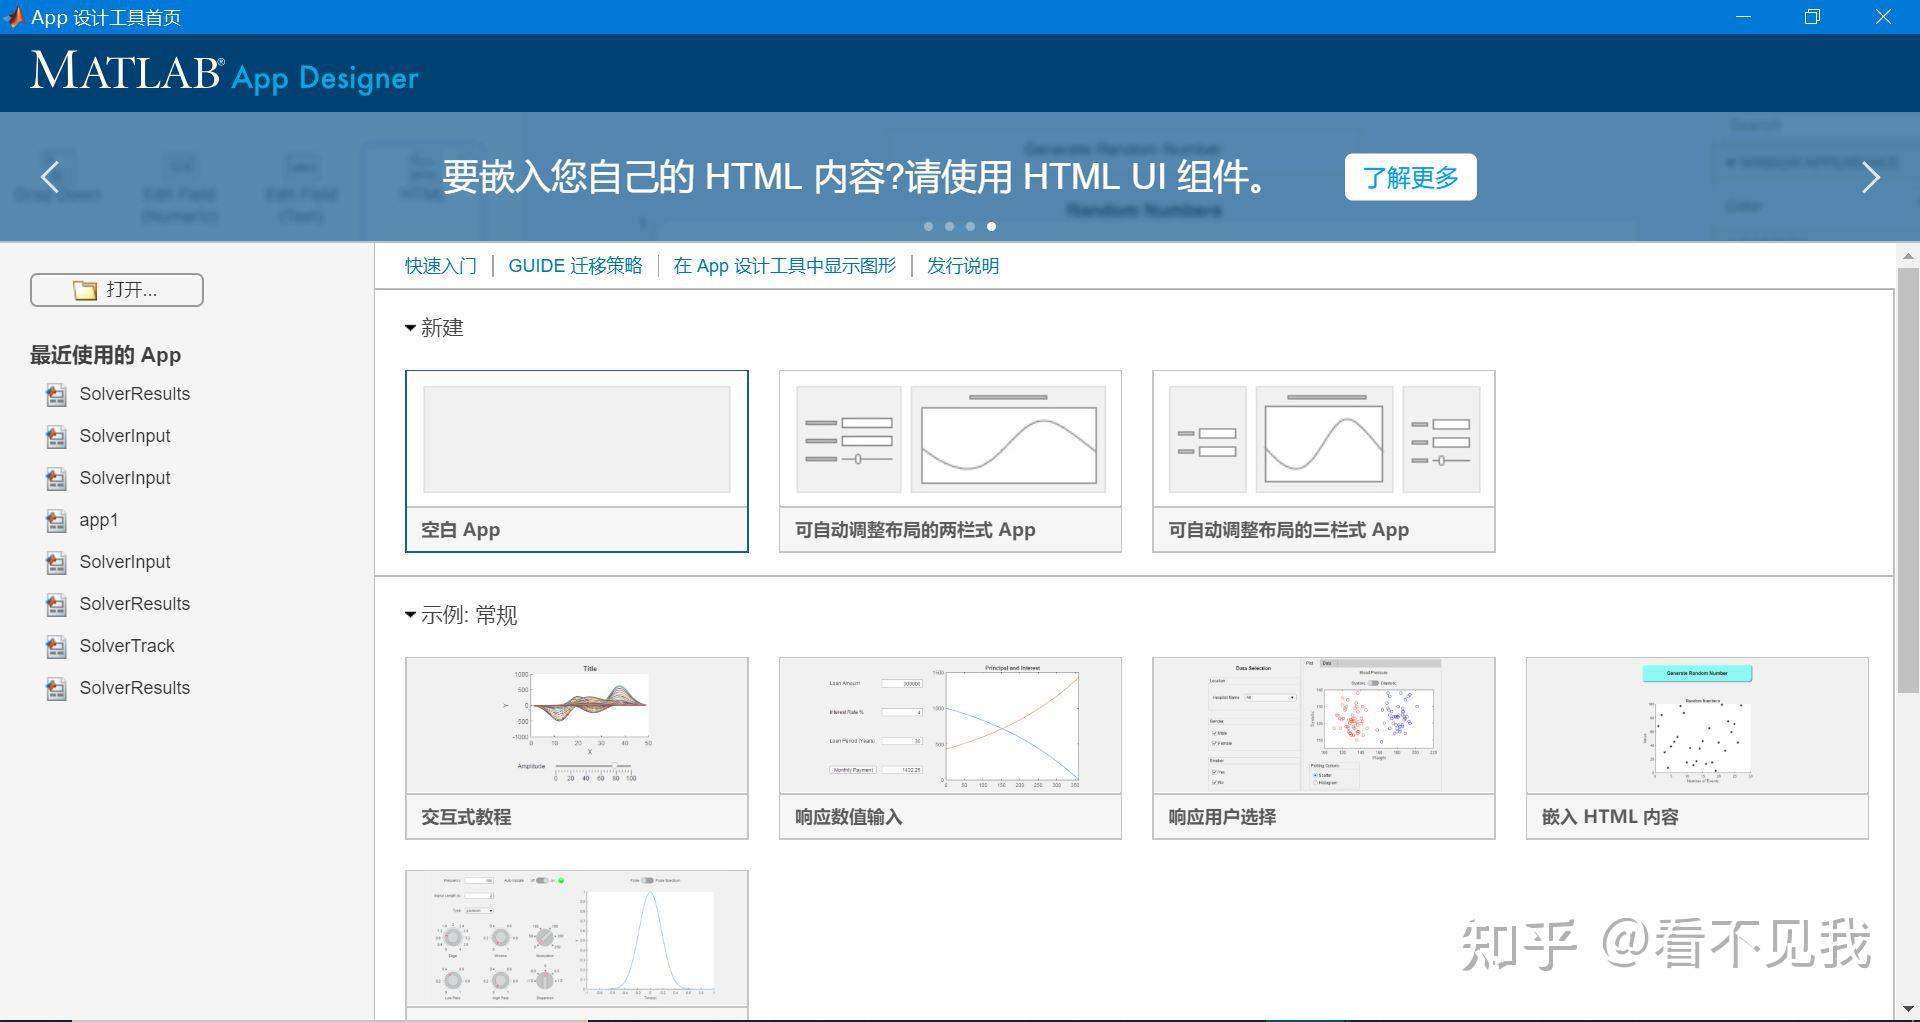Open the 发行说明 link
The width and height of the screenshot is (1920, 1022).
[x=962, y=265]
